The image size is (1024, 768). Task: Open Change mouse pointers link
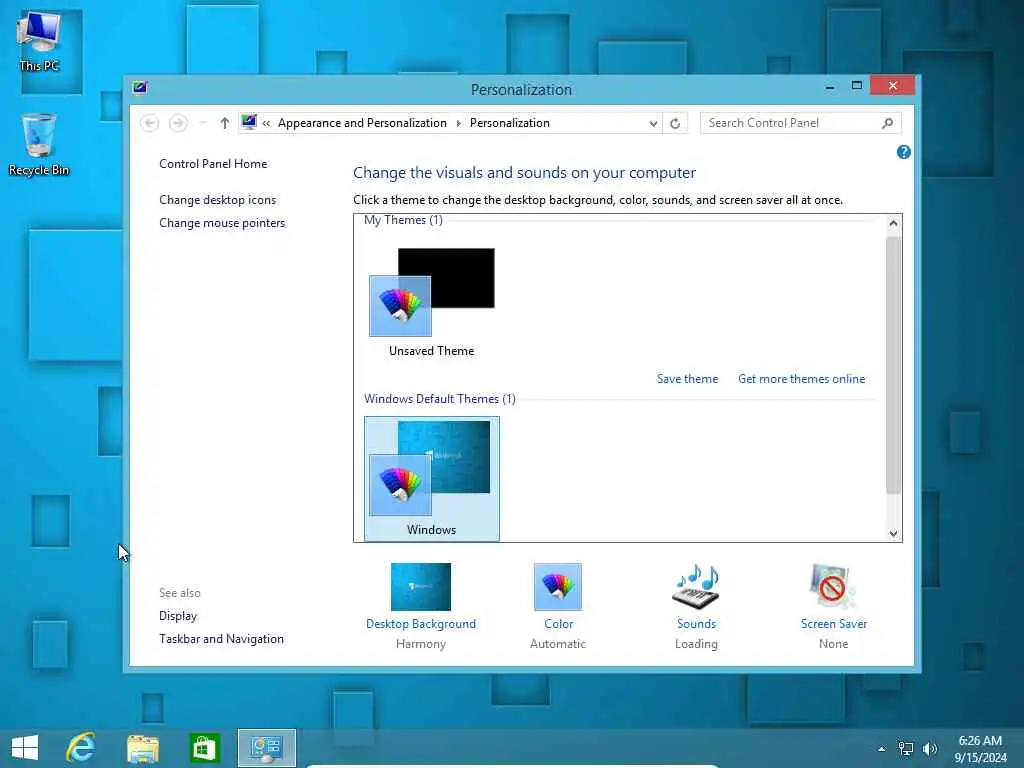pyautogui.click(x=222, y=223)
